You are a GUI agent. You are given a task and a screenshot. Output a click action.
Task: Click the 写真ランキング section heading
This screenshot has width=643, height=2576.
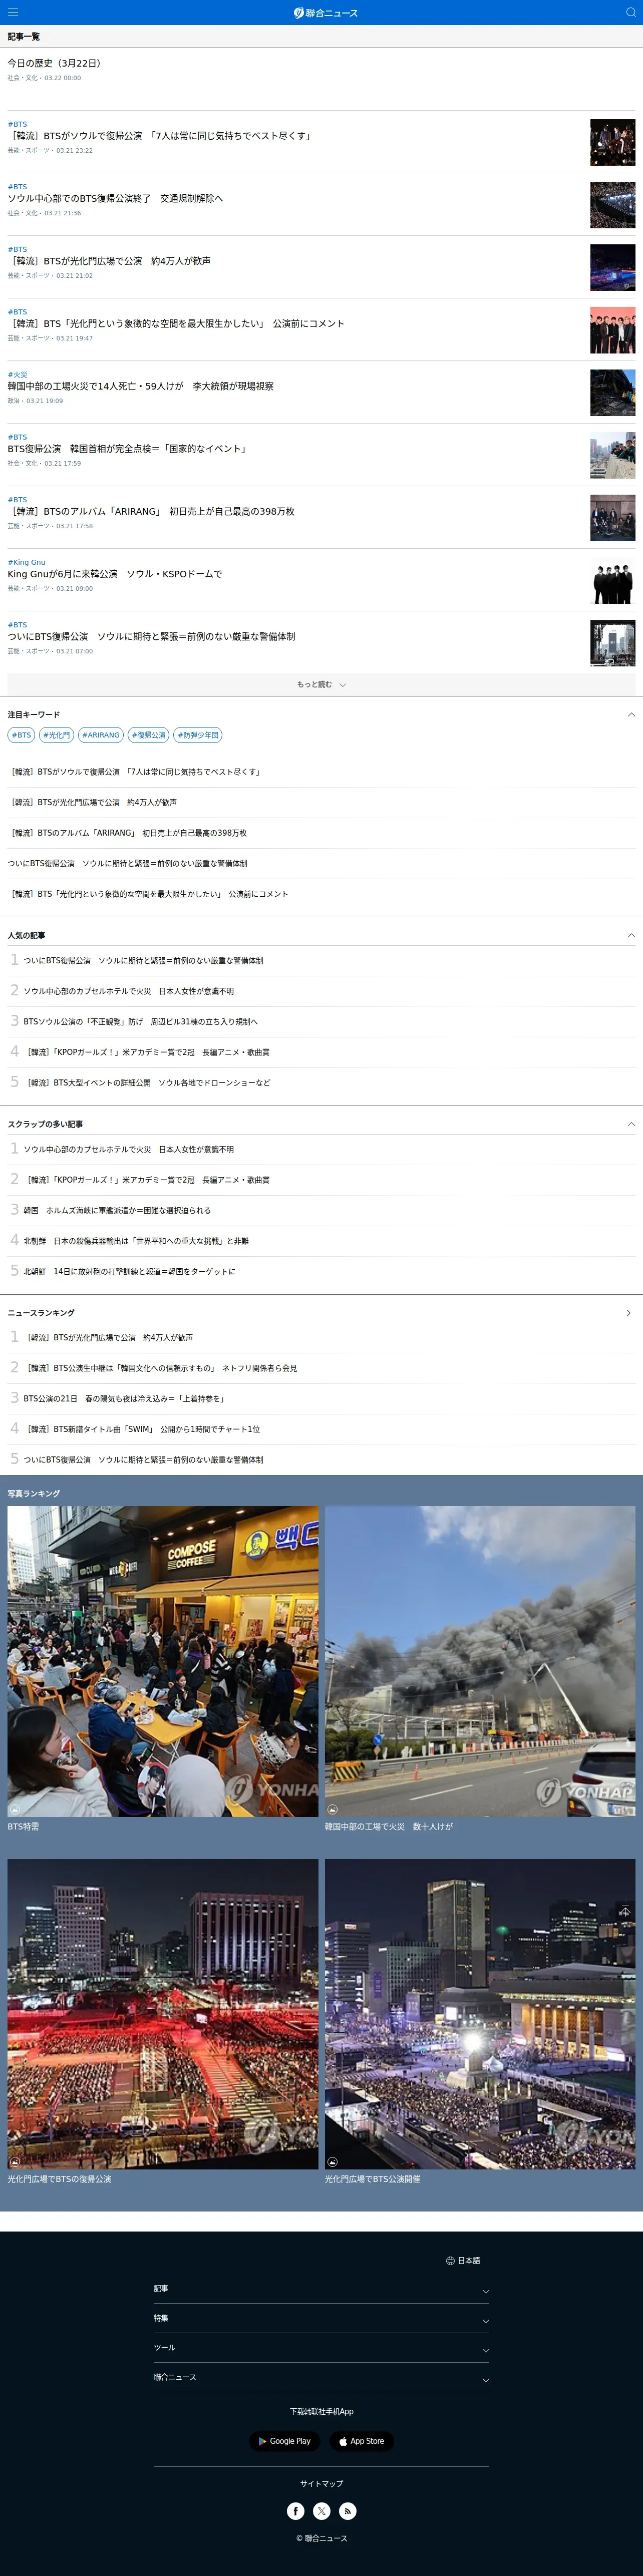(34, 1493)
